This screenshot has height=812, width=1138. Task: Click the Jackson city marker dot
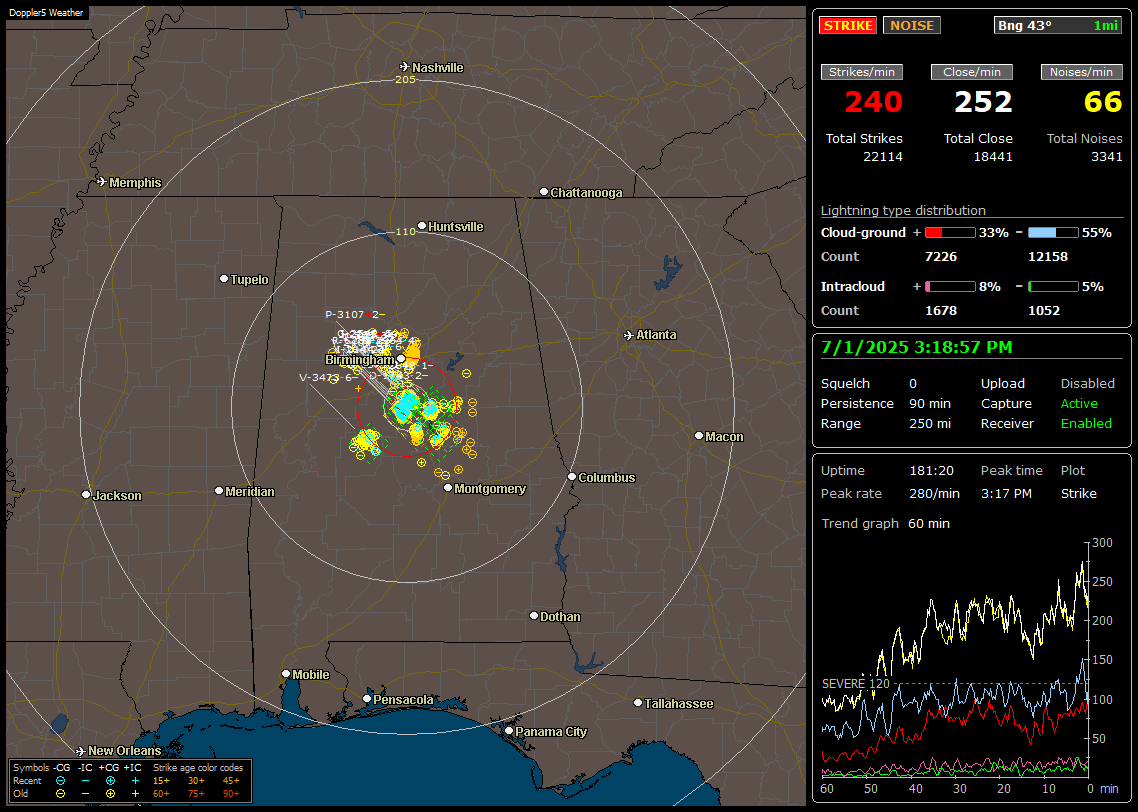(86, 494)
